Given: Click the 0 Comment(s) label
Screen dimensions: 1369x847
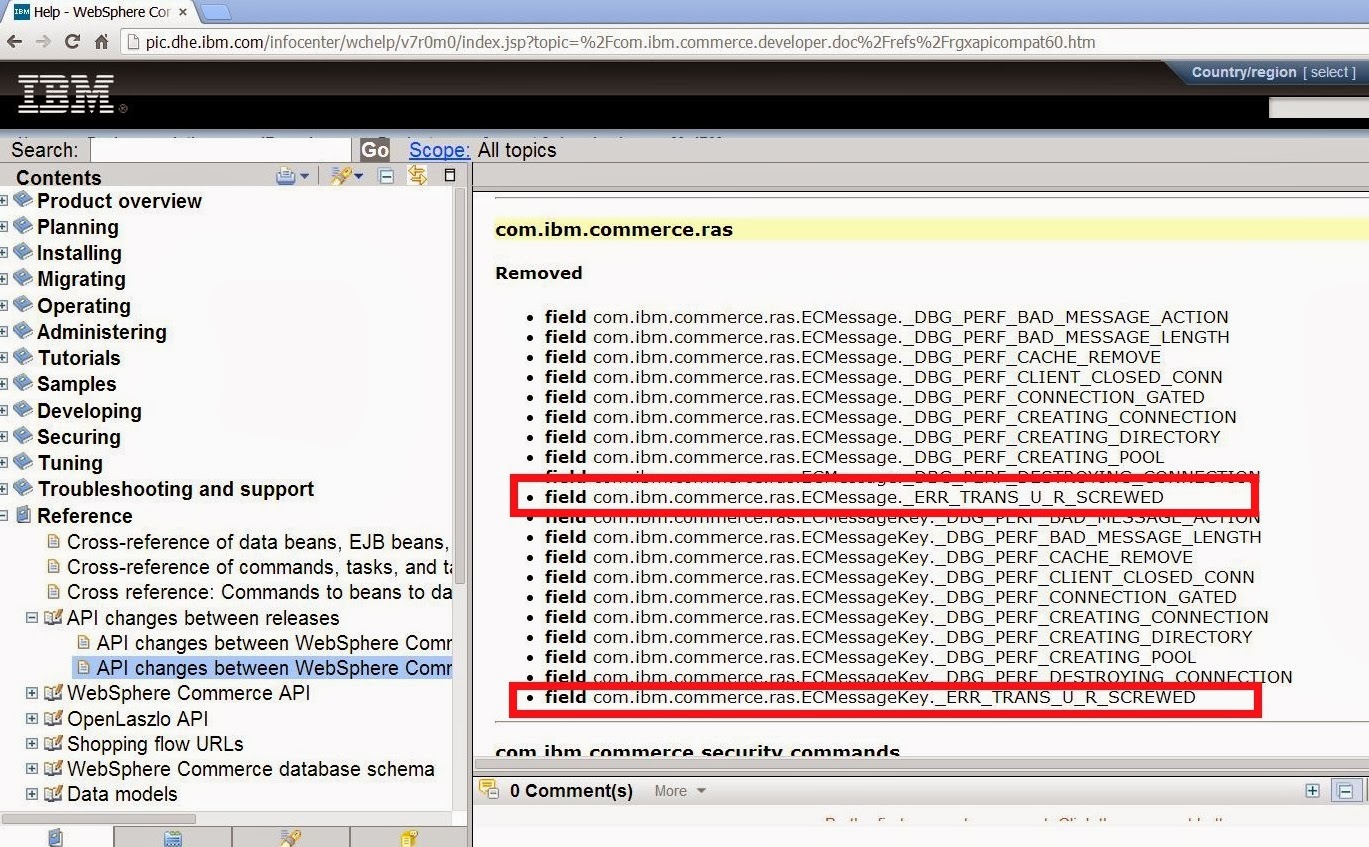Looking at the screenshot, I should point(571,791).
